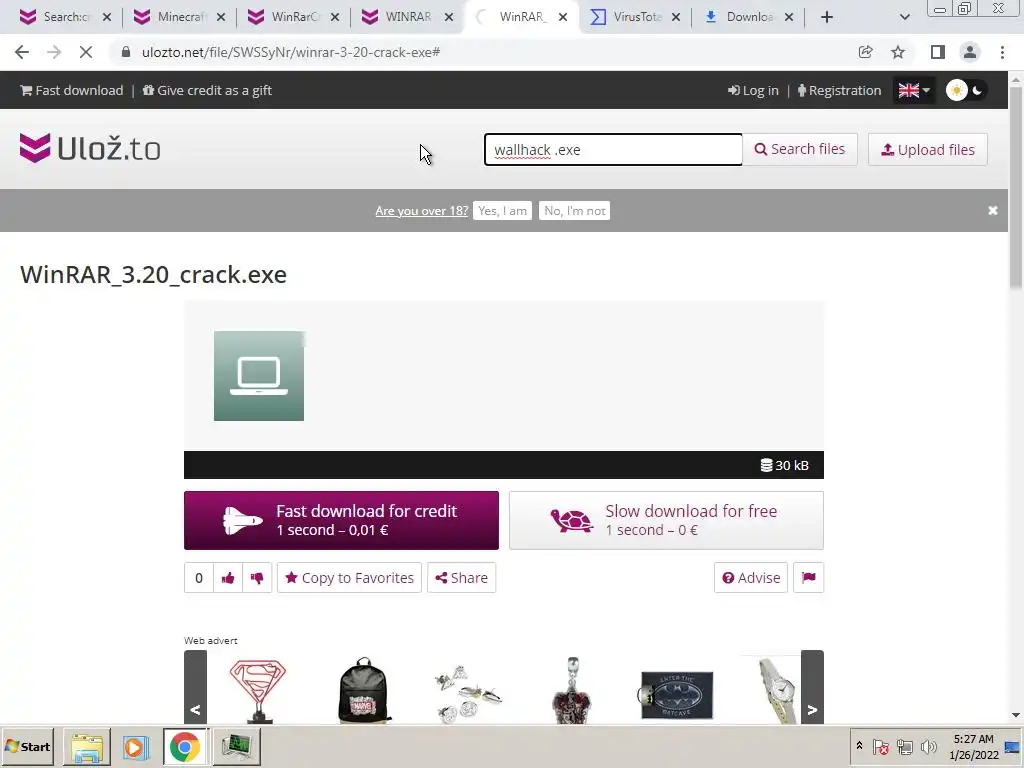Viewport: 1024px width, 768px height.
Task: Show next adverts with right arrow
Action: pos(812,687)
